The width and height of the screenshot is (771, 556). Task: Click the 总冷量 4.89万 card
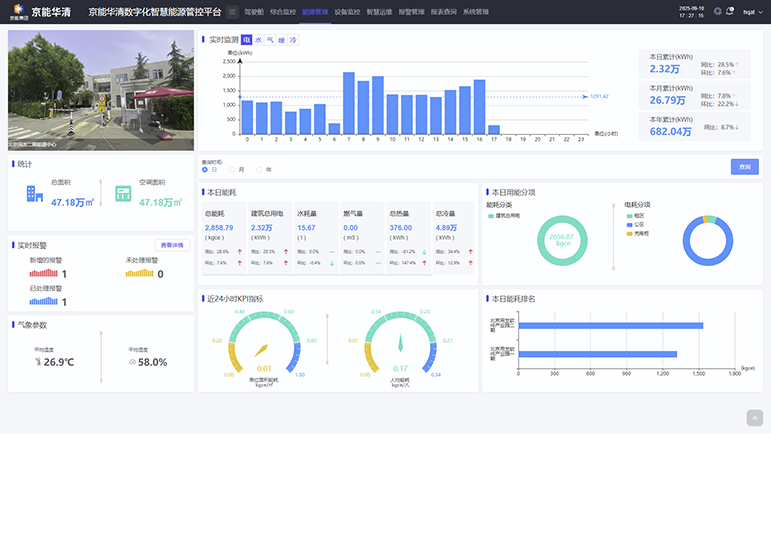pos(454,237)
